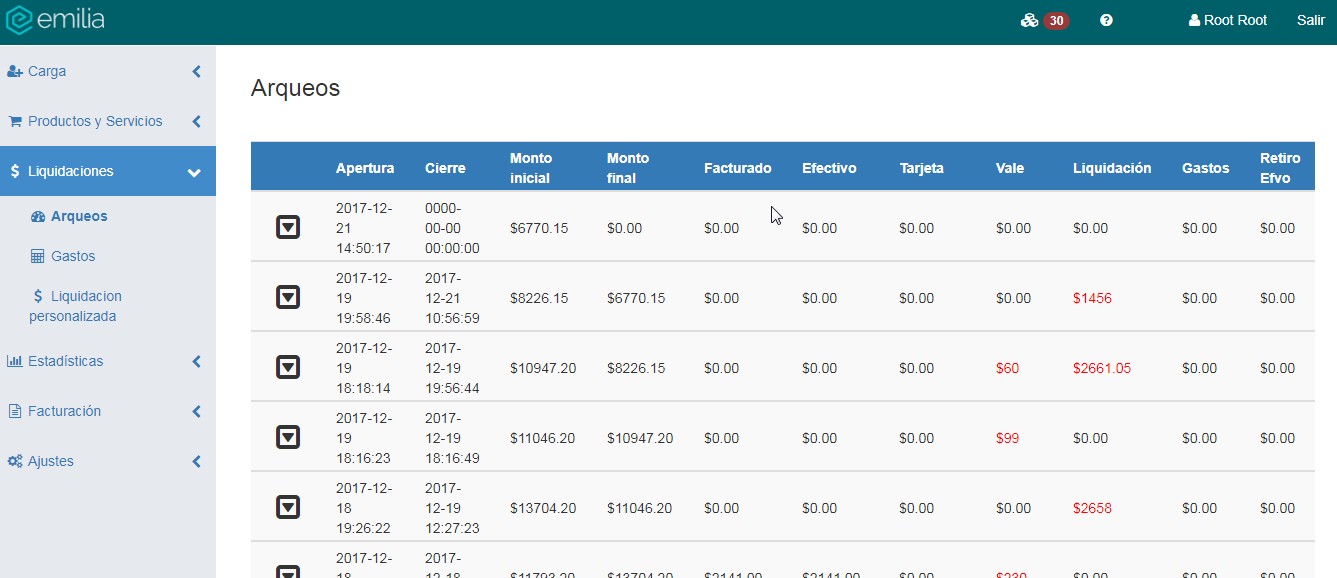Click the Salir logout link
This screenshot has height=578, width=1337.
tap(1310, 21)
